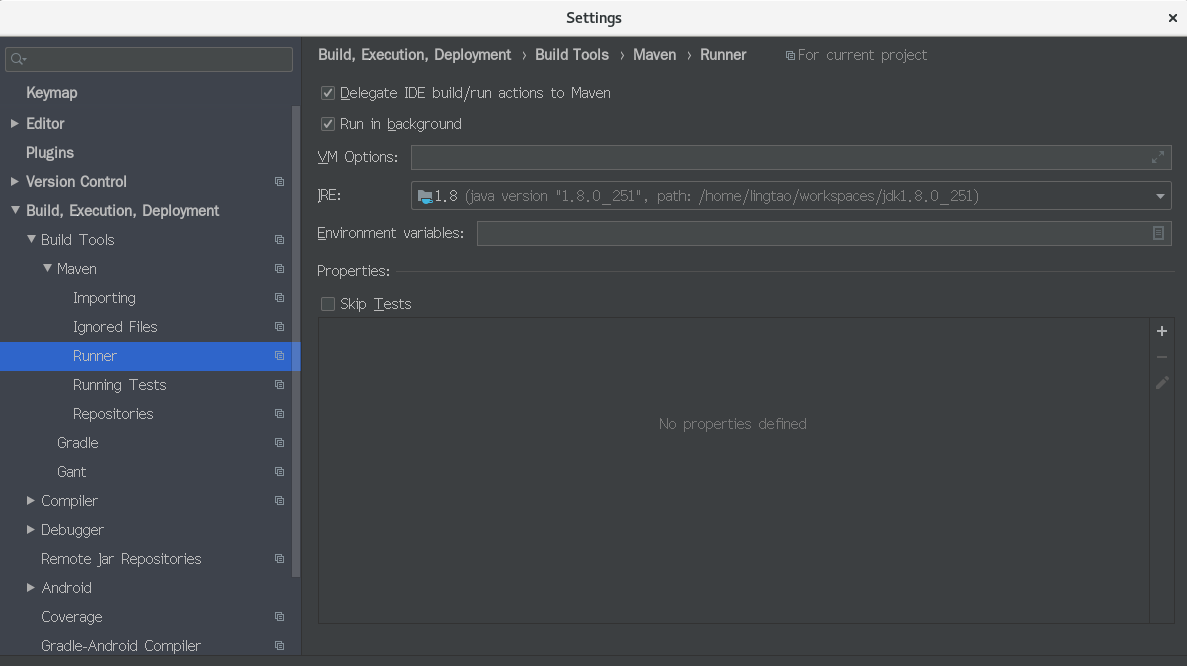Screen dimensions: 1187x666
Task: Select Repositories under Maven
Action: tap(113, 414)
